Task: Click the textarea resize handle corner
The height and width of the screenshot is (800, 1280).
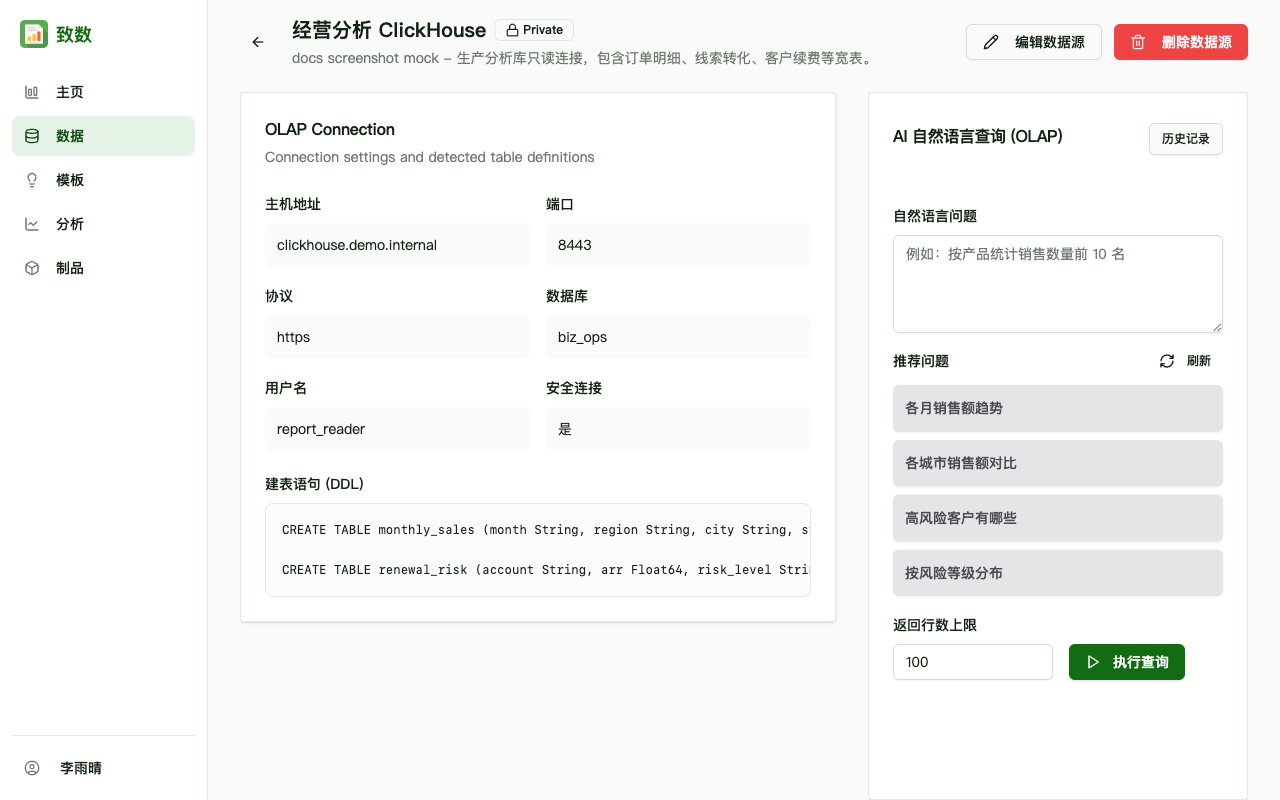Action: pos(1217,327)
